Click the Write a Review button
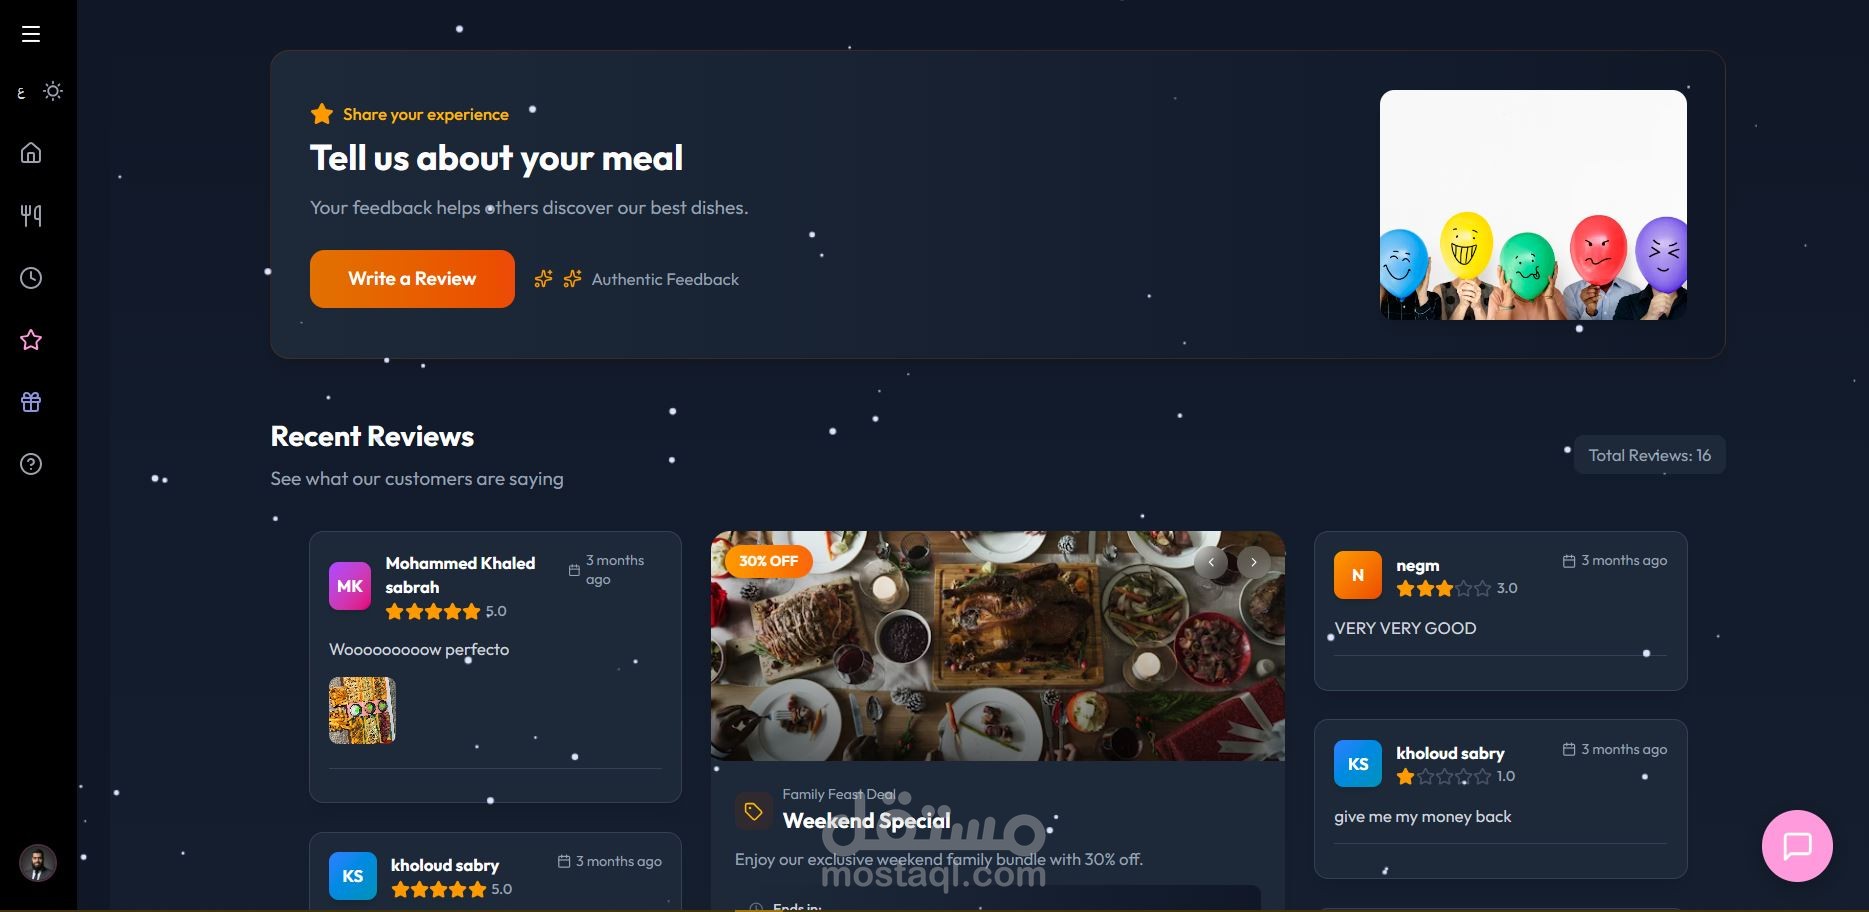 tap(412, 279)
